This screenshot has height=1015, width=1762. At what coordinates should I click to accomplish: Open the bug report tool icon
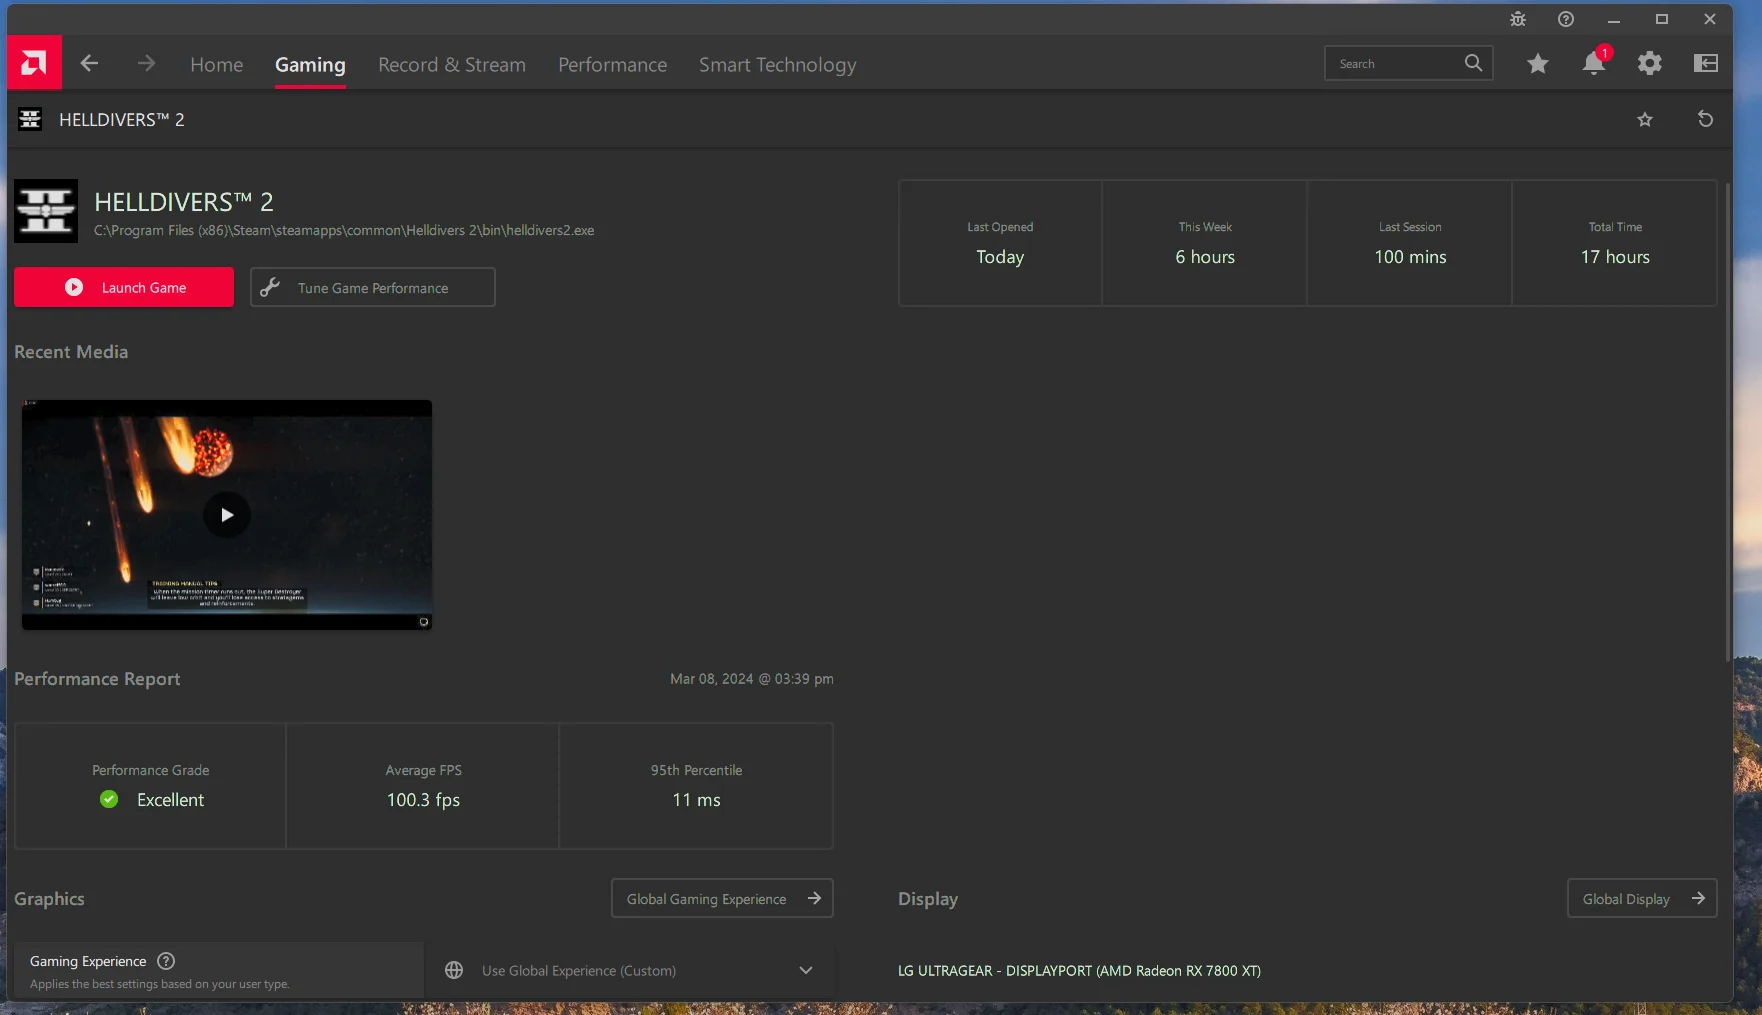coord(1518,19)
